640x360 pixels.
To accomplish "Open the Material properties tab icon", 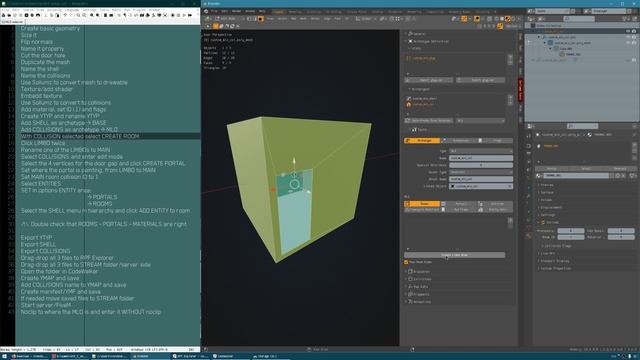I will 529,236.
